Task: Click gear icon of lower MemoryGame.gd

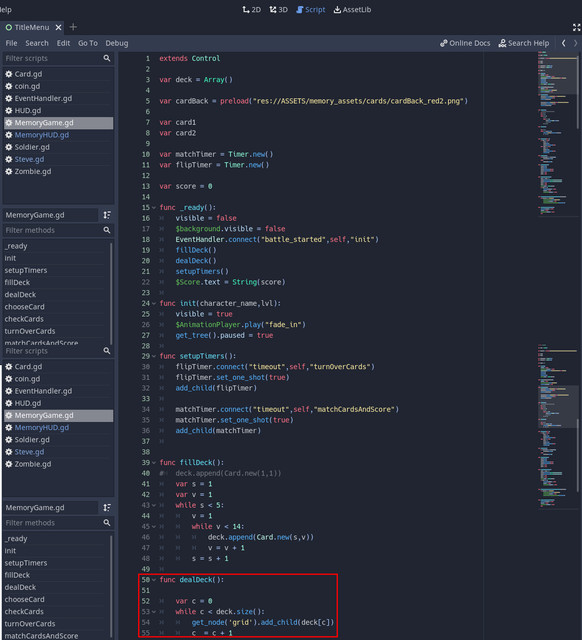Action: tap(9, 416)
